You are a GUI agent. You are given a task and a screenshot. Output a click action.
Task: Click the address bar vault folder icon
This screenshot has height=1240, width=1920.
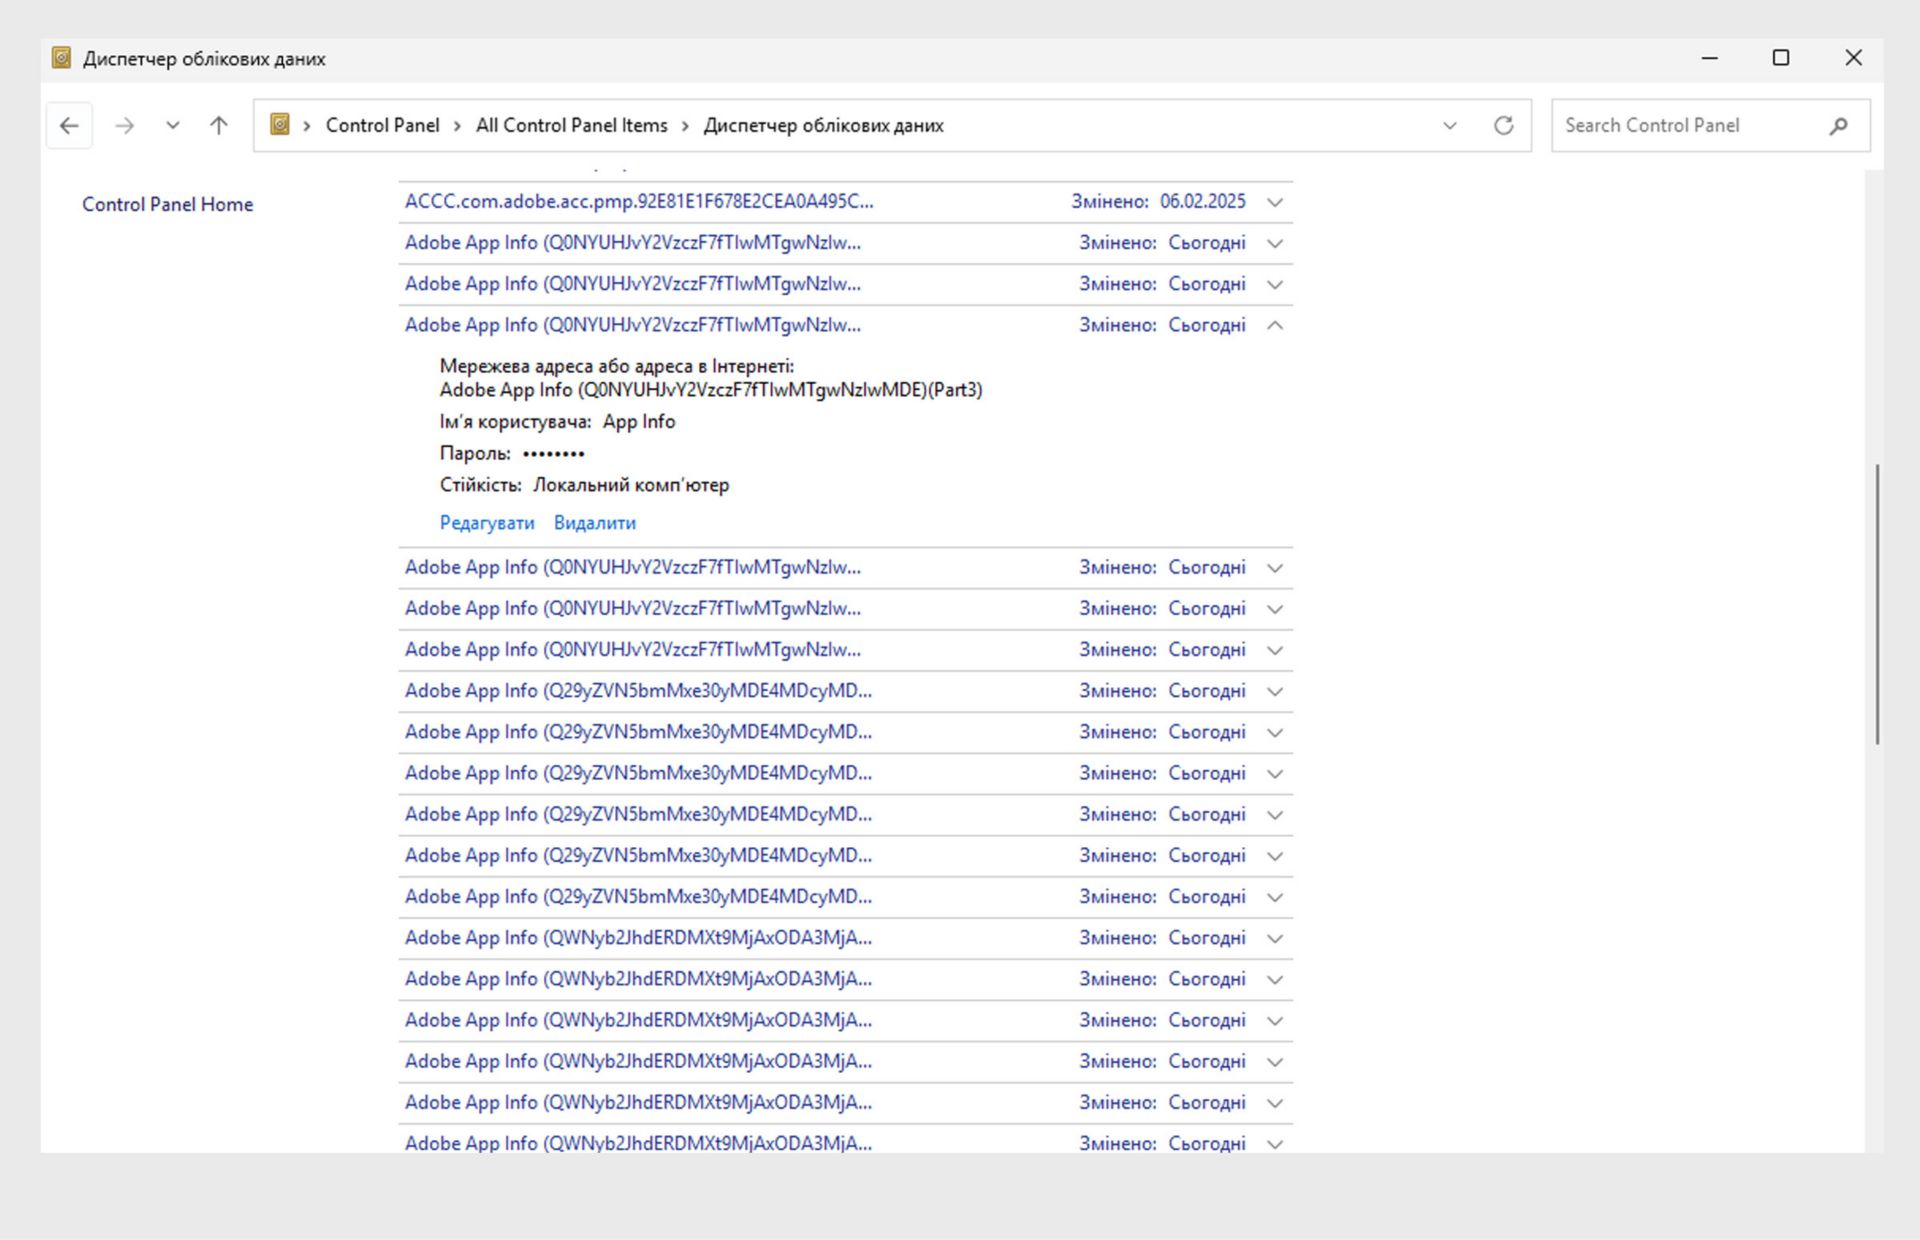coord(281,125)
